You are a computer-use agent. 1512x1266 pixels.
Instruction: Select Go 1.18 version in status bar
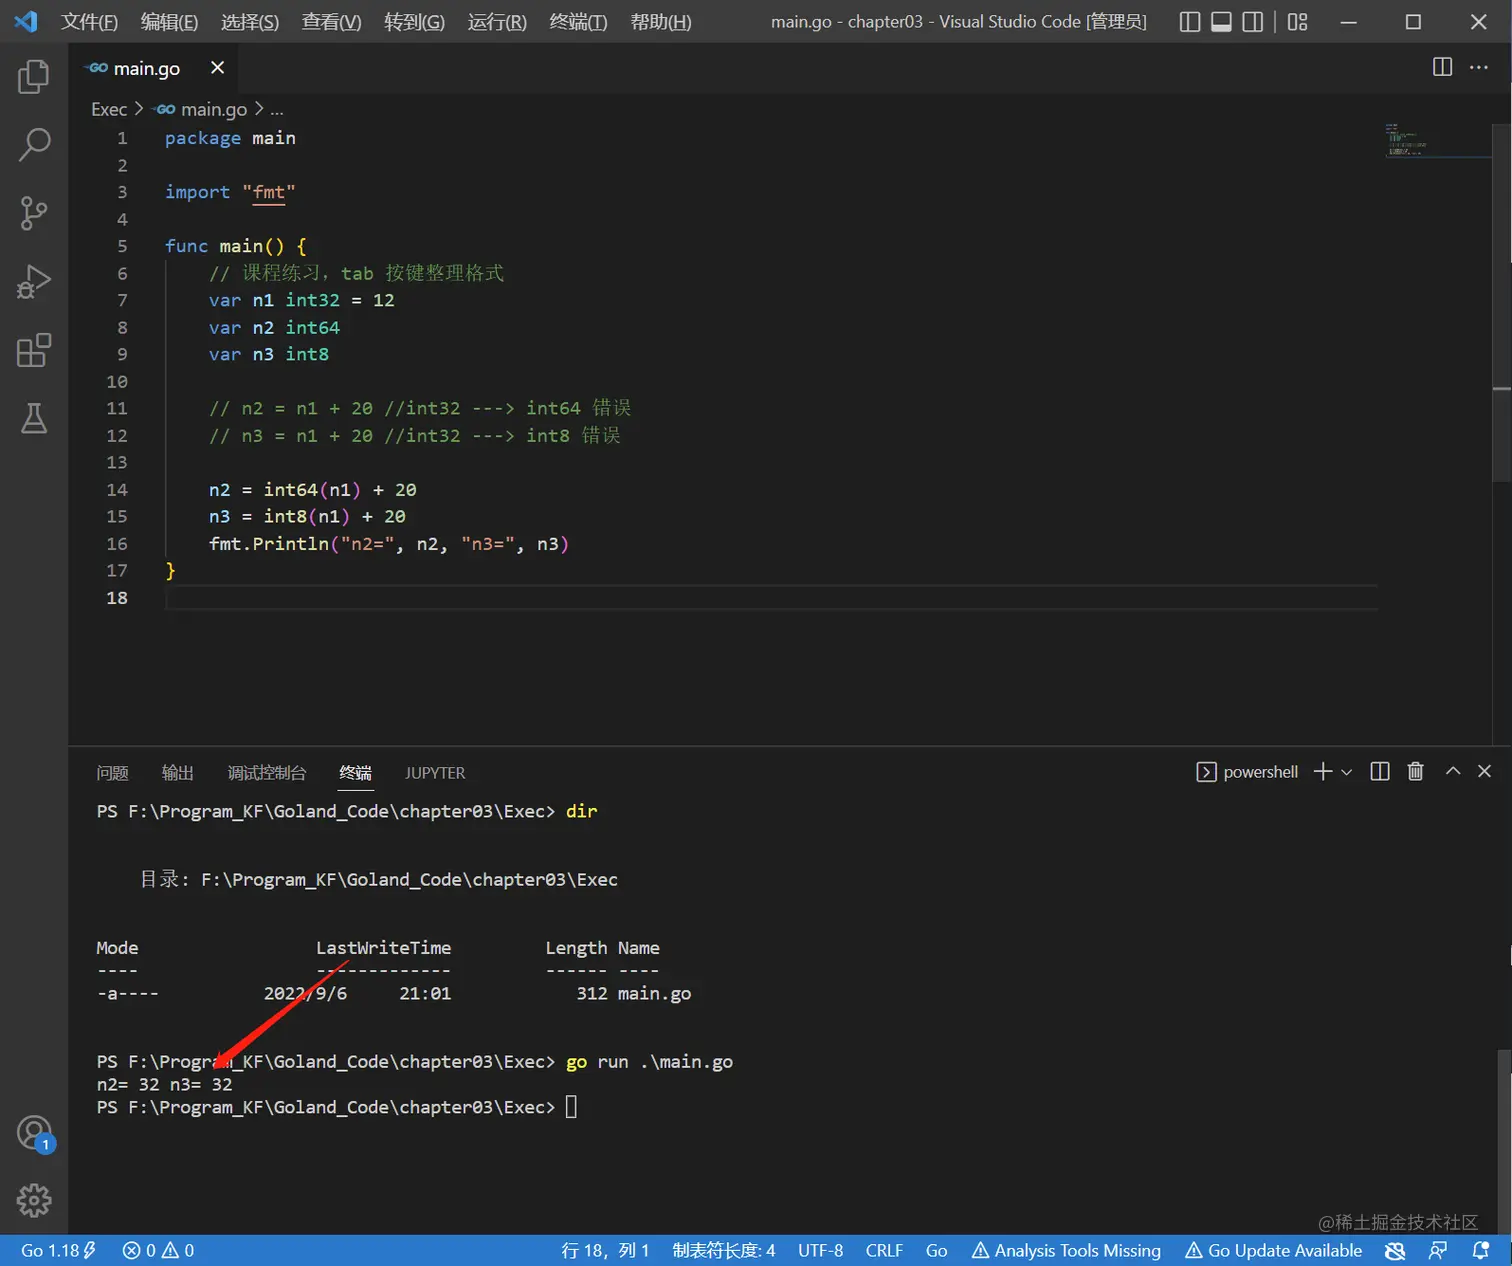click(58, 1250)
